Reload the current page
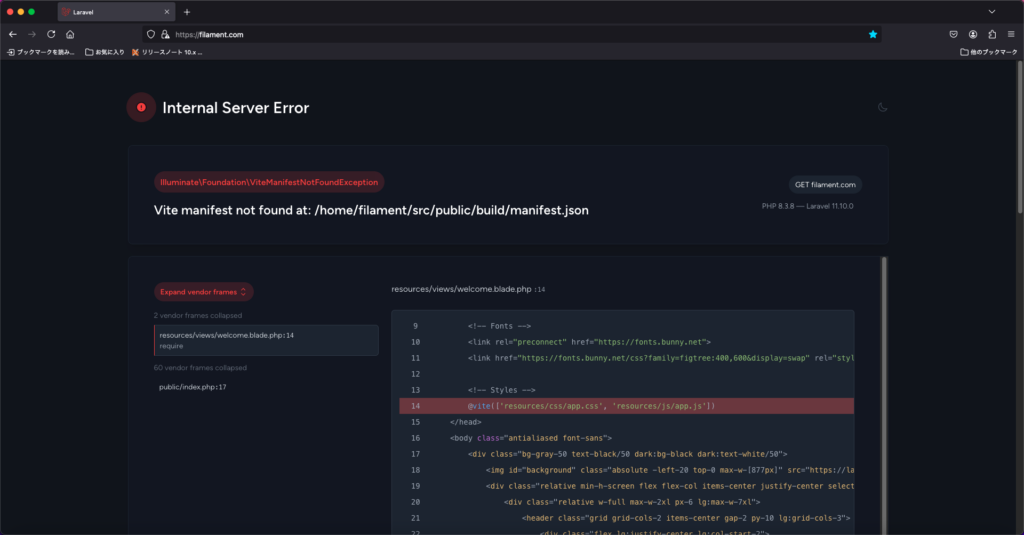 (51, 34)
